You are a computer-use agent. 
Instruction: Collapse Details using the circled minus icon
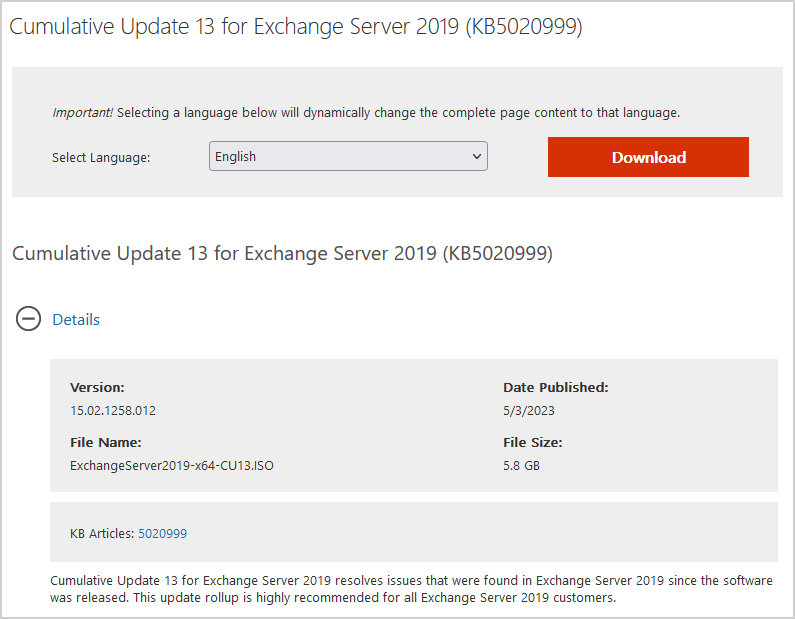pos(29,320)
